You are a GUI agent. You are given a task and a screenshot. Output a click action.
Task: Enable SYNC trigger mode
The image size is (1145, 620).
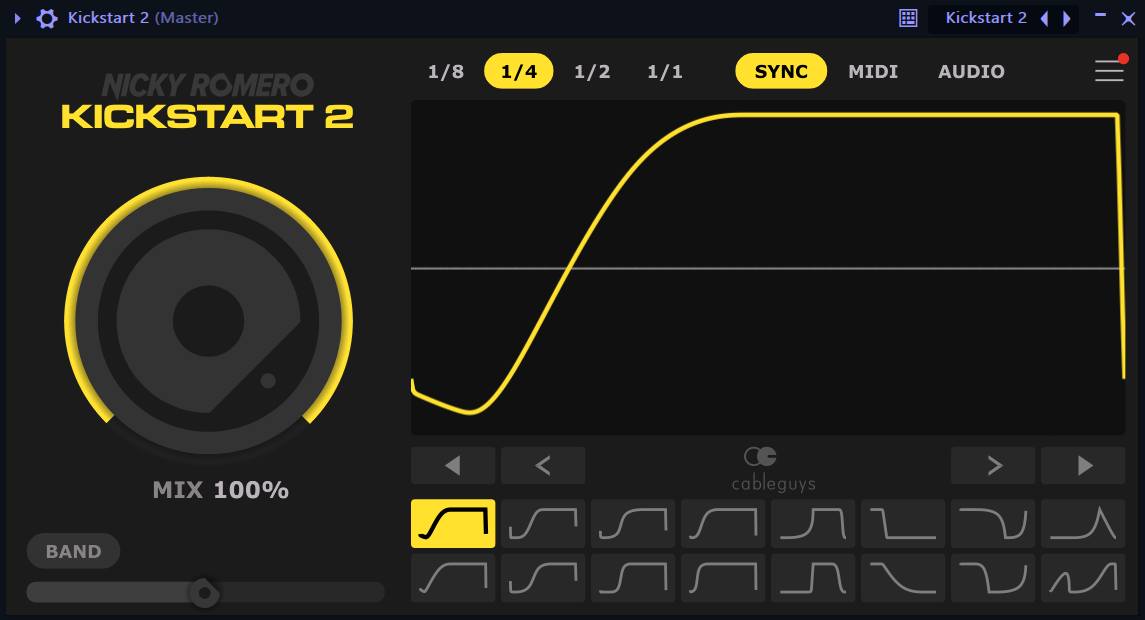coord(781,71)
